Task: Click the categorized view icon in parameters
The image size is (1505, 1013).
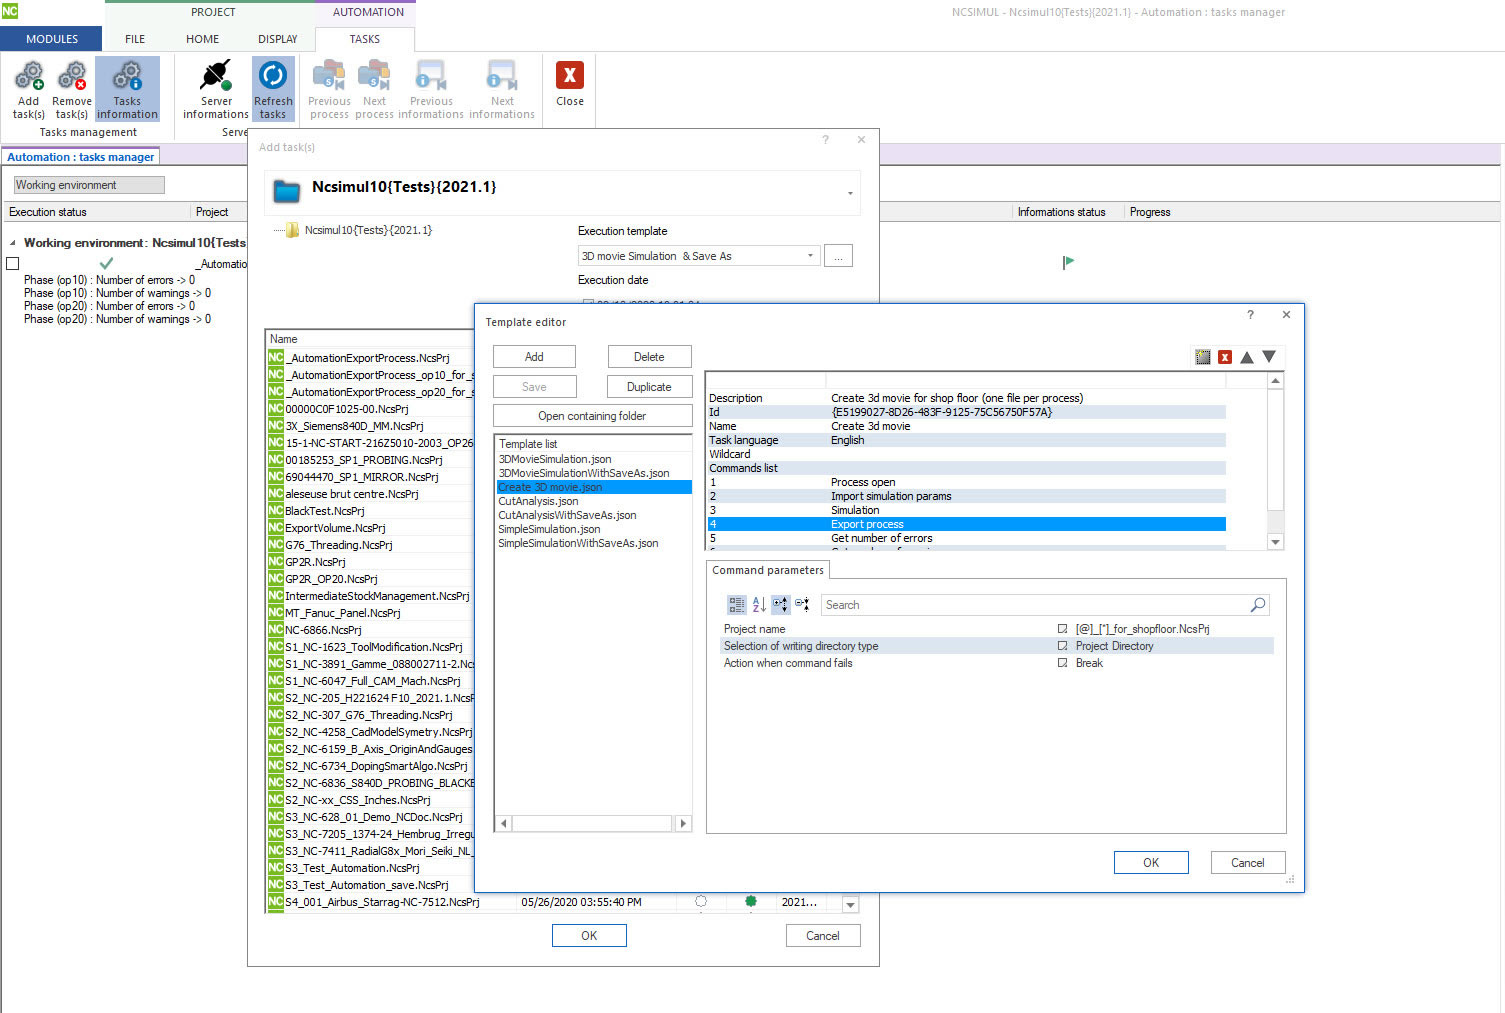Action: coord(737,605)
